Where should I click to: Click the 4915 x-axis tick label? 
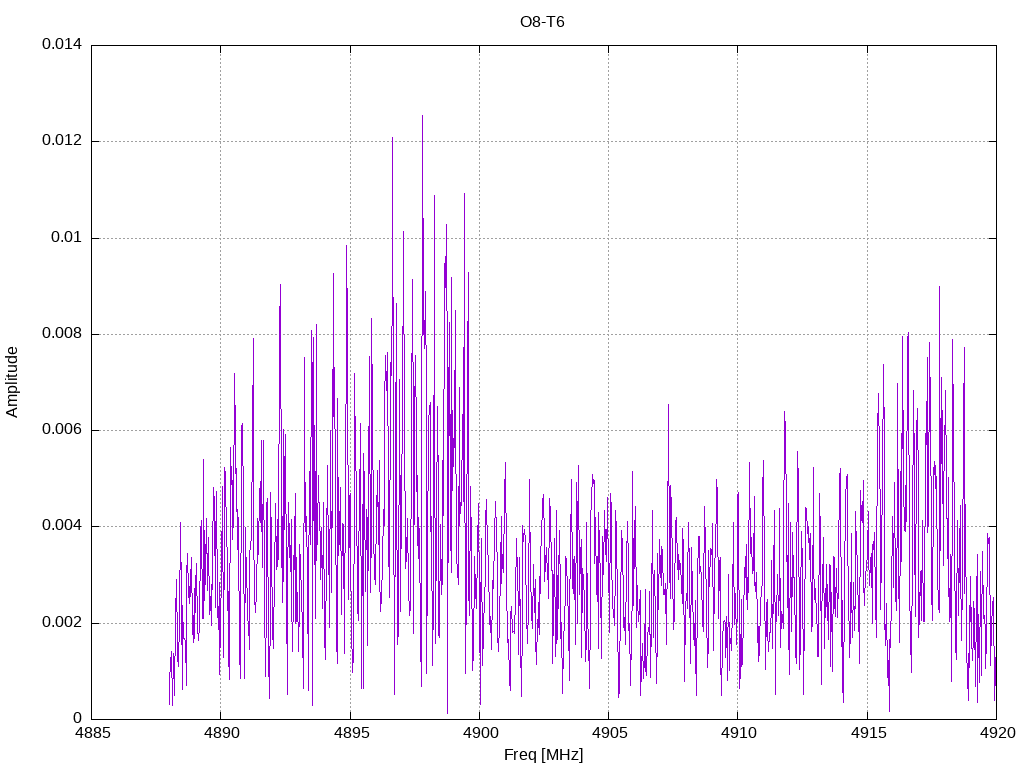pos(868,733)
